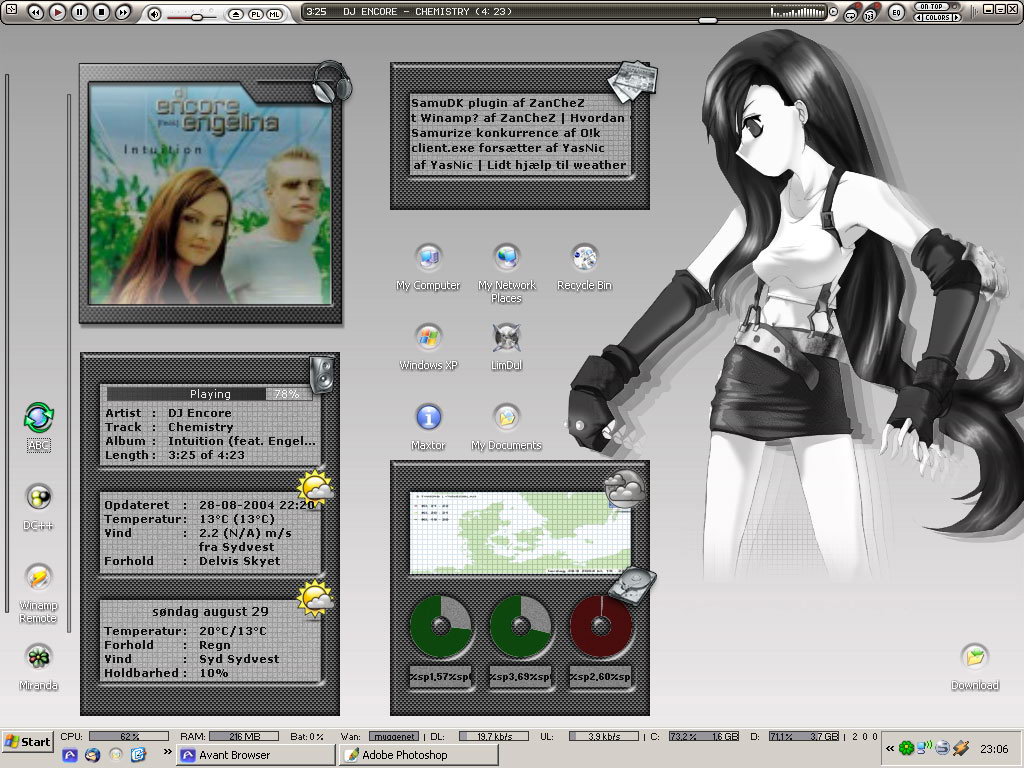
Task: Click the 'Samurize konkurrence' news line
Action: click(x=505, y=133)
